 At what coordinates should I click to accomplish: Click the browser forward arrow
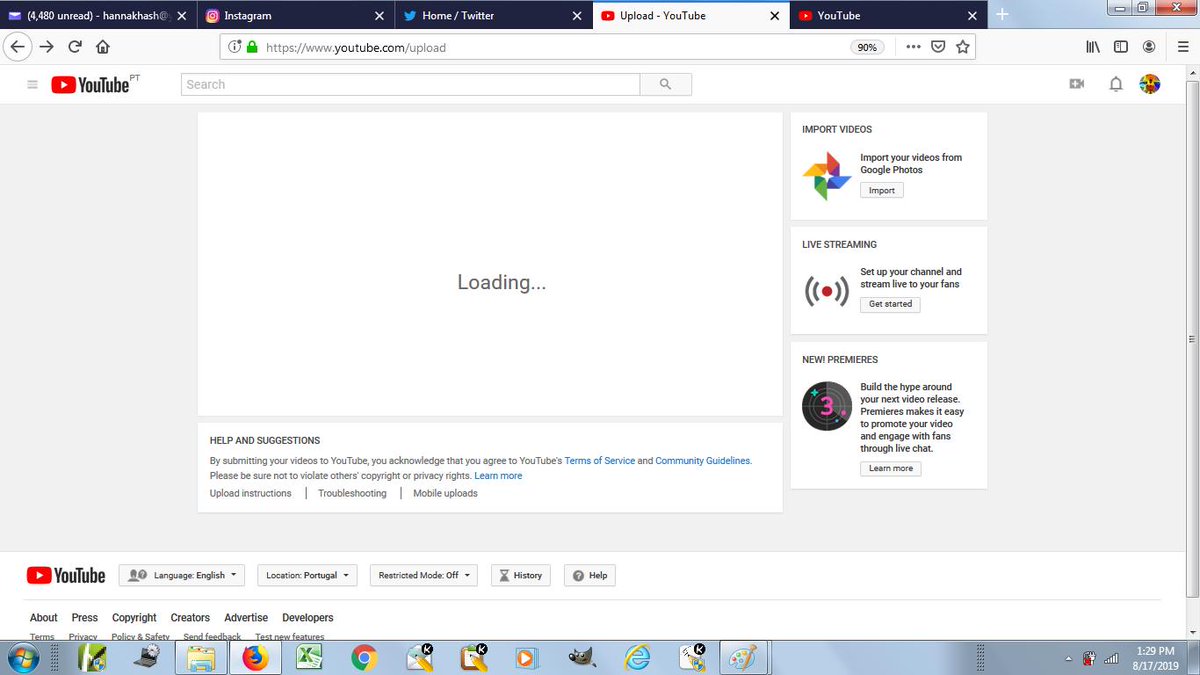pyautogui.click(x=46, y=47)
